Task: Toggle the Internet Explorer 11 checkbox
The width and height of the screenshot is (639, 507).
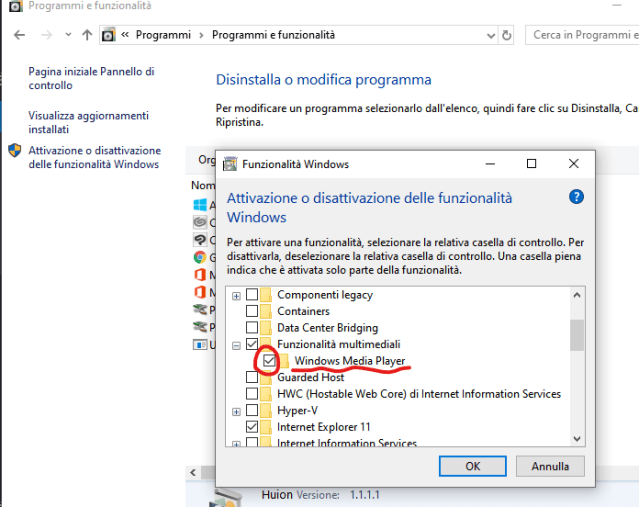Action: (252, 427)
